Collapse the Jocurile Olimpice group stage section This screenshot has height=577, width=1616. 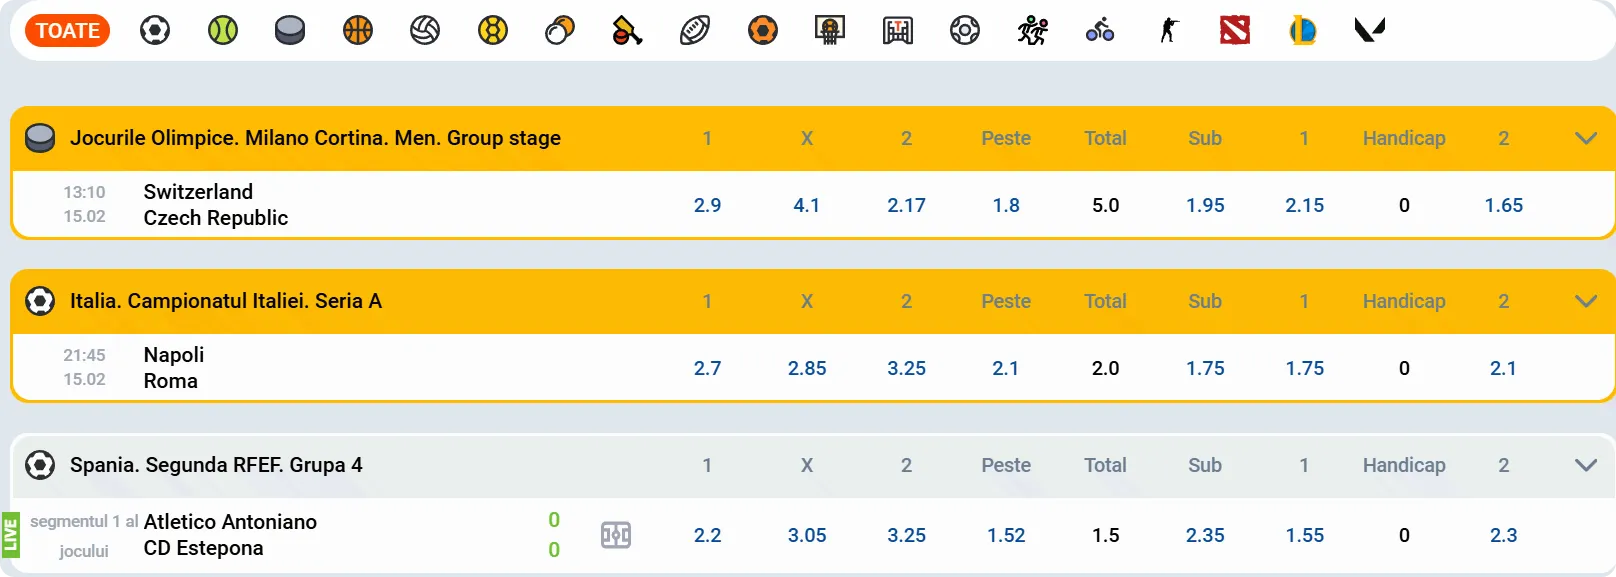1586,138
